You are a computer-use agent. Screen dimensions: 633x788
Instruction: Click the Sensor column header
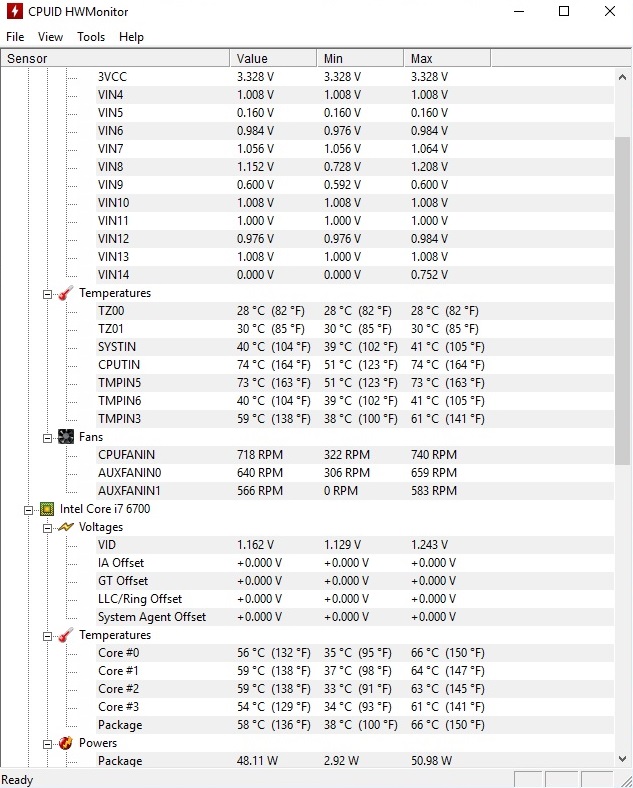point(116,58)
